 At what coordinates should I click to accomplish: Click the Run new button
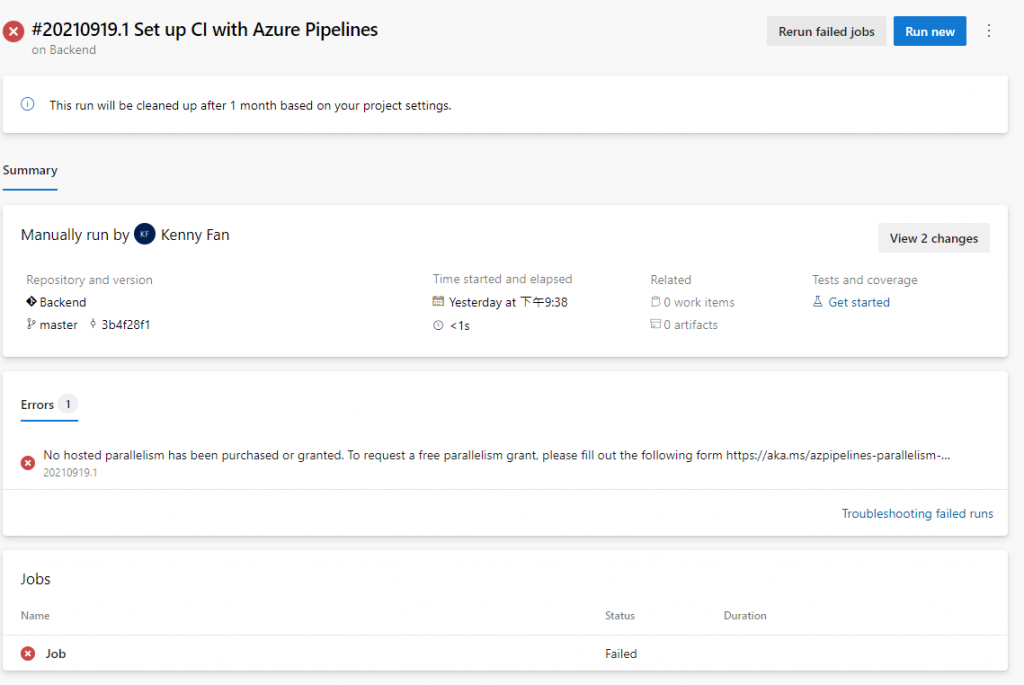coord(929,31)
